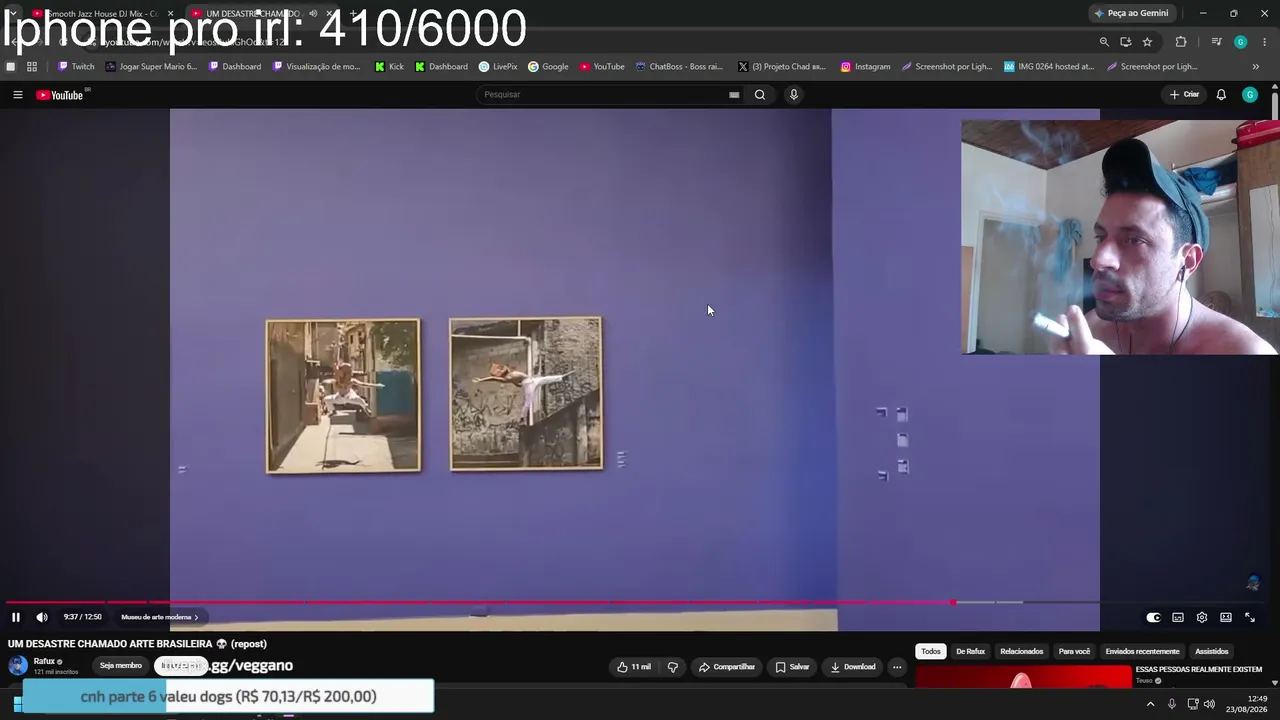Open the (3) Projeto Chad bookmark

pos(782,67)
